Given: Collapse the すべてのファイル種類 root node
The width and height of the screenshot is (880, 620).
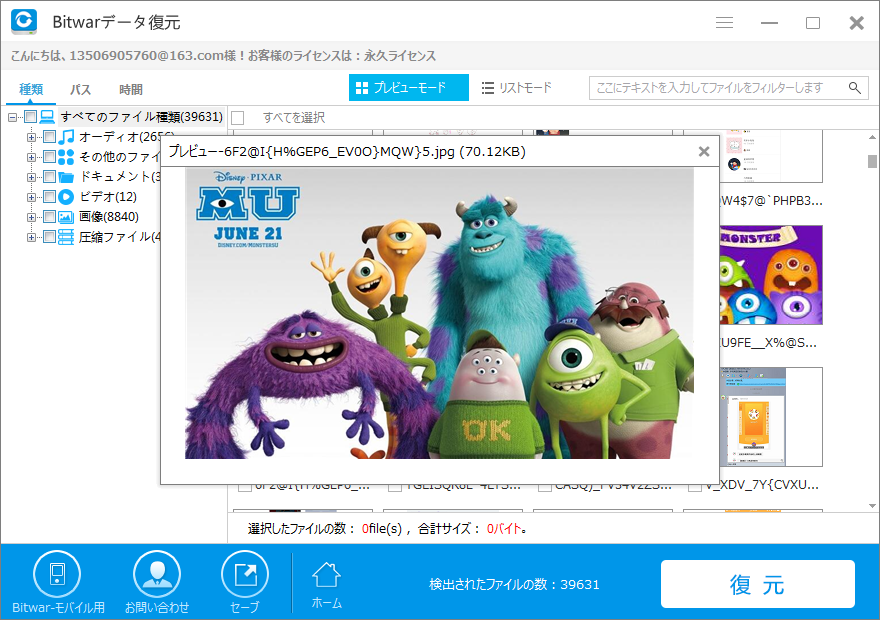Looking at the screenshot, I should pos(12,117).
